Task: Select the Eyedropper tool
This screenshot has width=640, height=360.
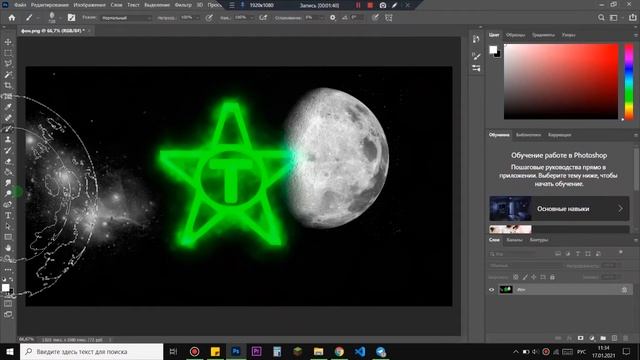Action: coord(8,107)
